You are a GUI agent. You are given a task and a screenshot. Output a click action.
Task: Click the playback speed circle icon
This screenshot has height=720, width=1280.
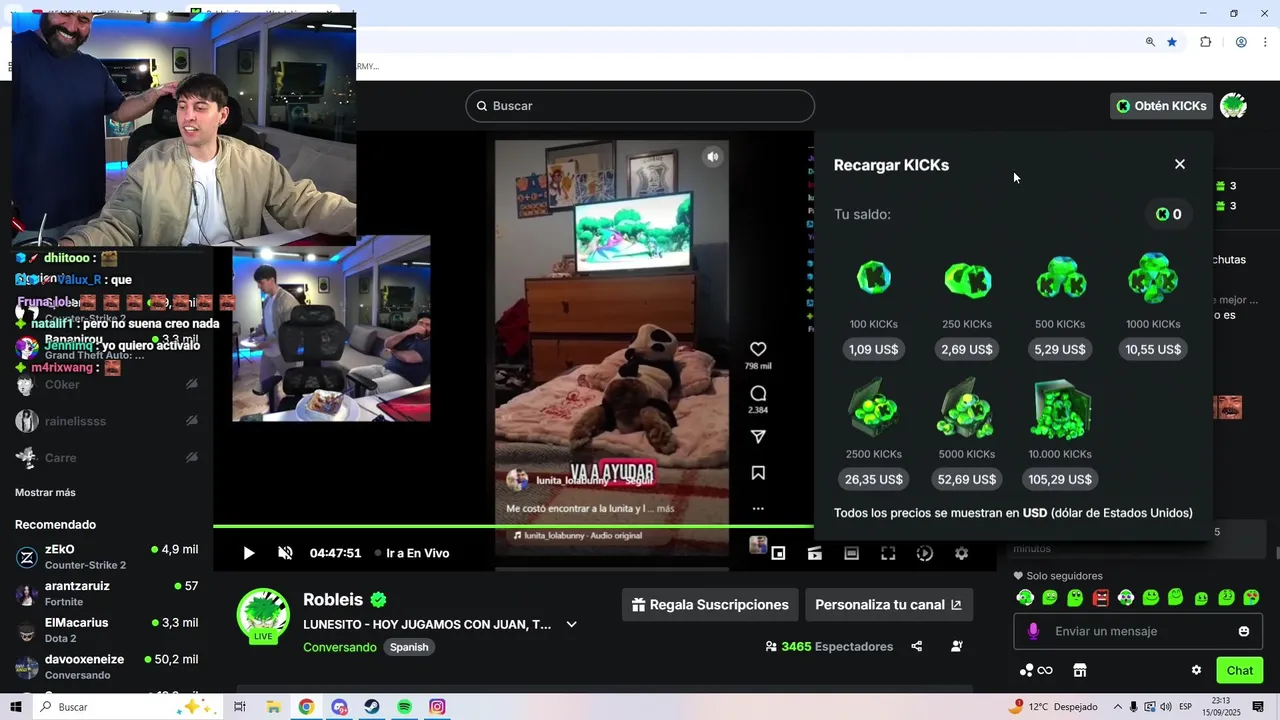click(925, 553)
